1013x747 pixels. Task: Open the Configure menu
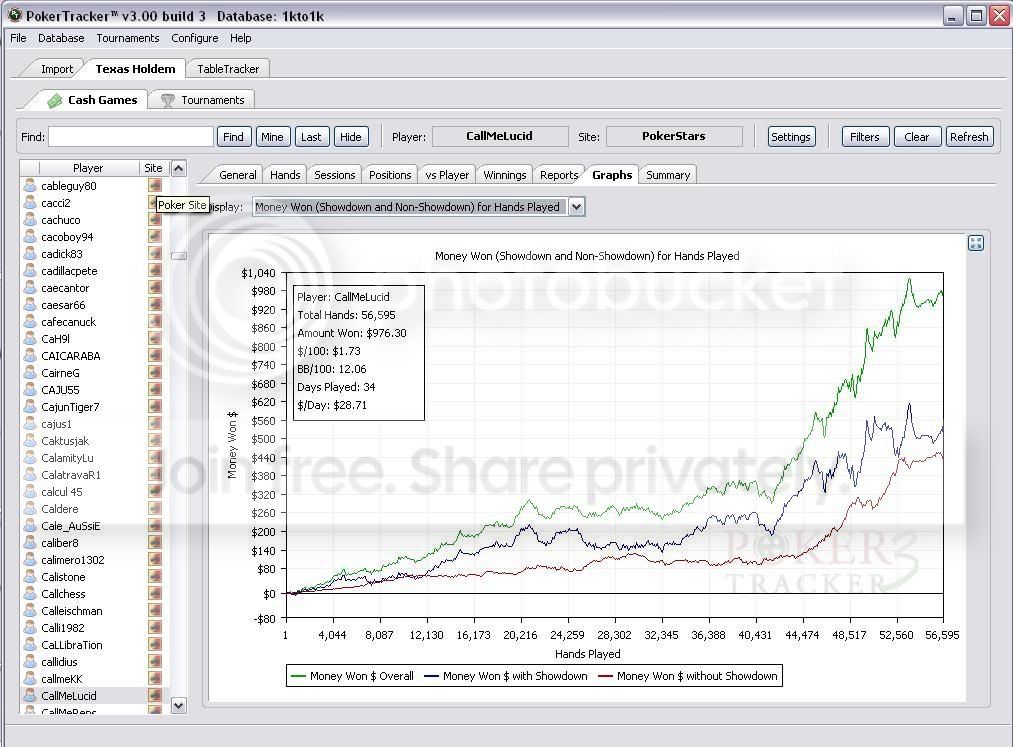coord(194,38)
